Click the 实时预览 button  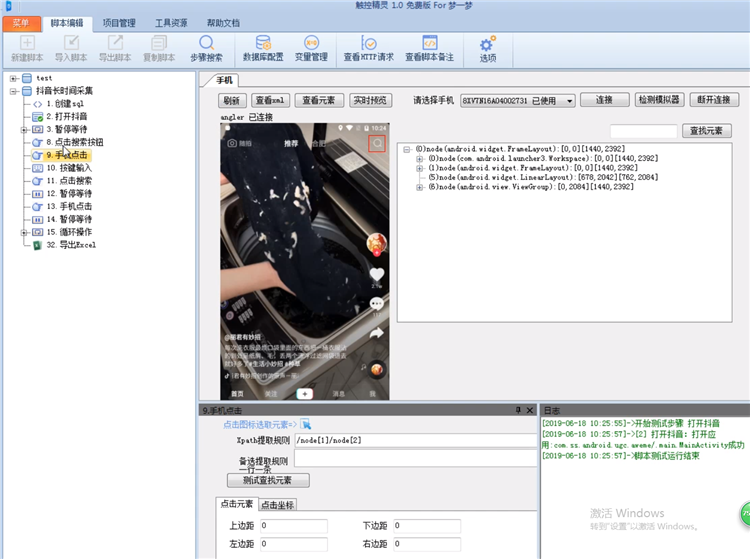(369, 101)
